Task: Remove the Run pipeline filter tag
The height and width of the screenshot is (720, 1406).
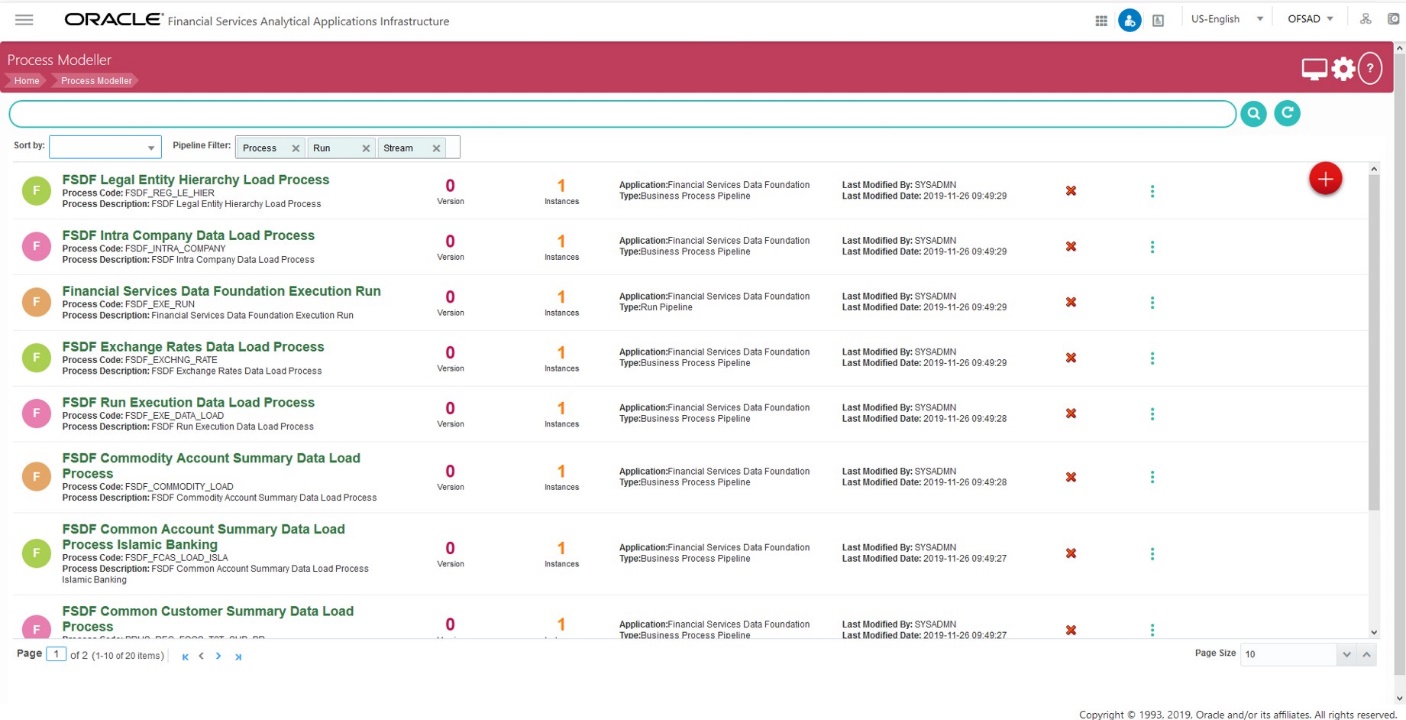Action: tap(366, 148)
